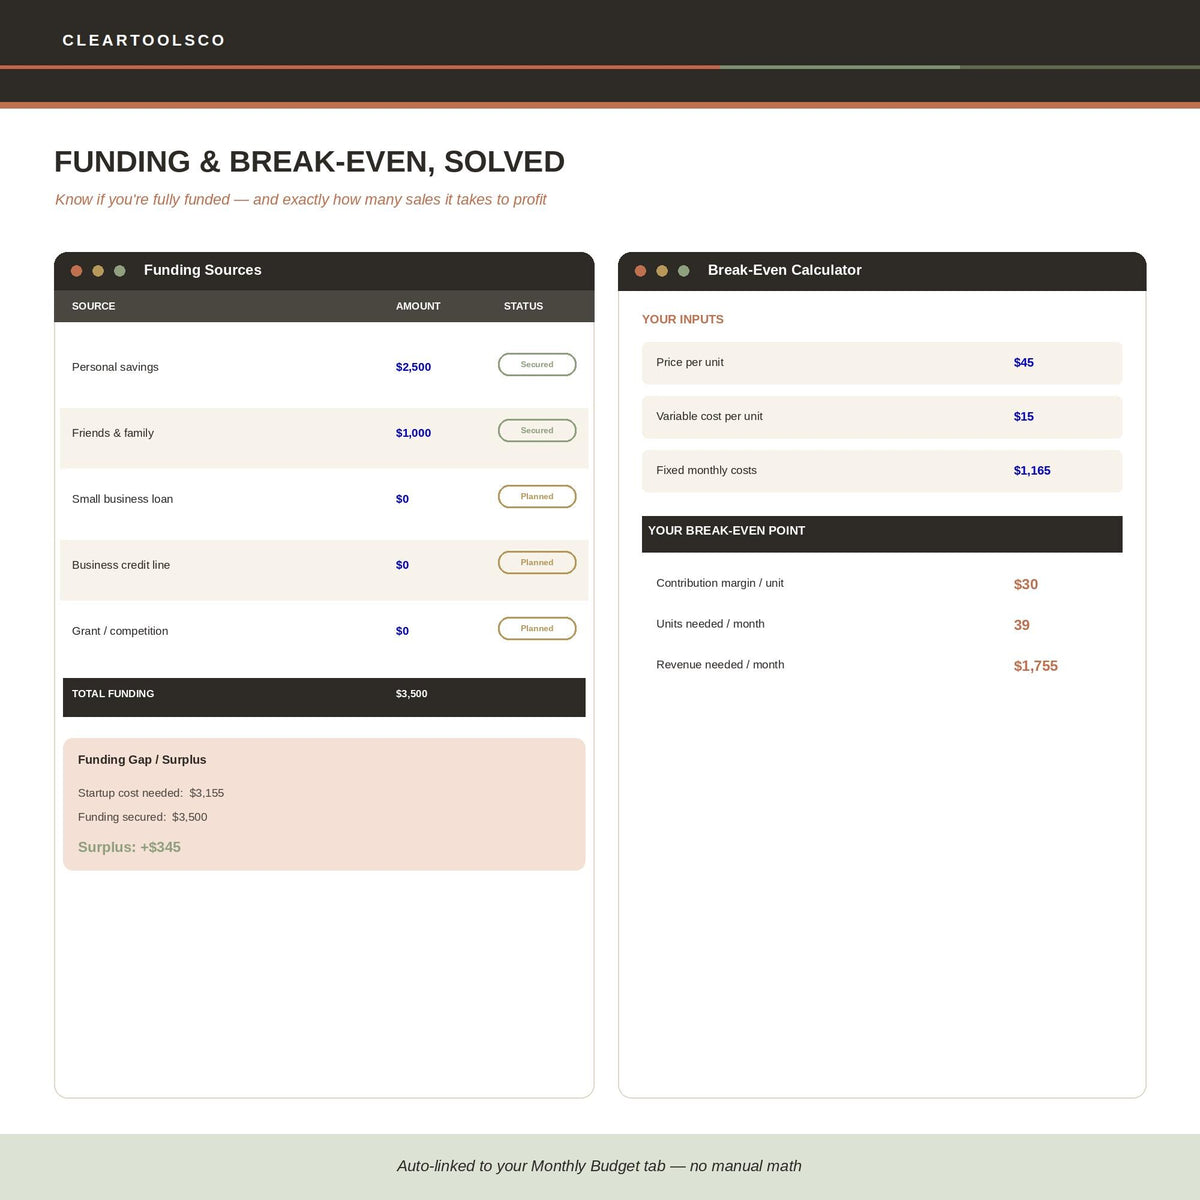Click the Price per unit label
Screen dimensions: 1200x1200
(690, 363)
